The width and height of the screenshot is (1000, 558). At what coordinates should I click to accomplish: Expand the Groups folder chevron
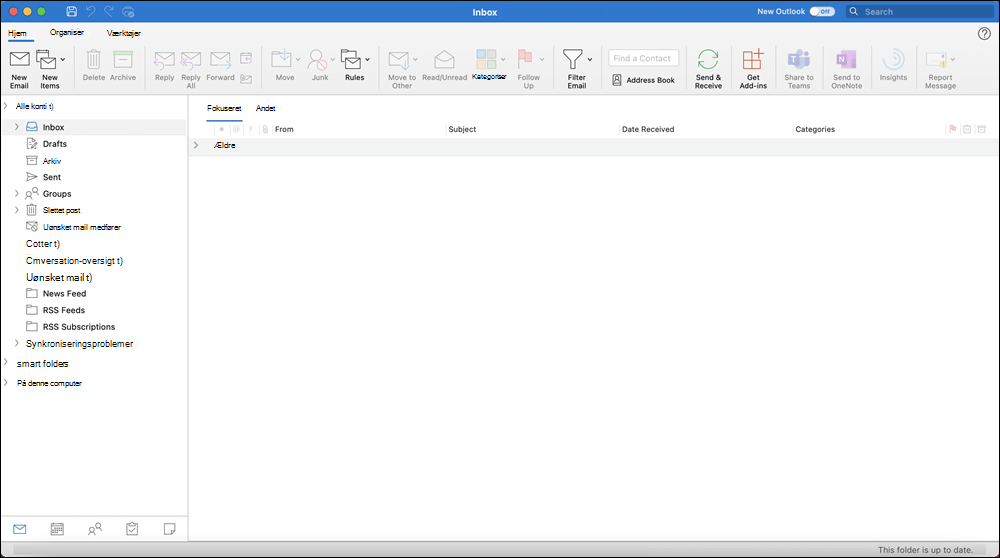(17, 193)
